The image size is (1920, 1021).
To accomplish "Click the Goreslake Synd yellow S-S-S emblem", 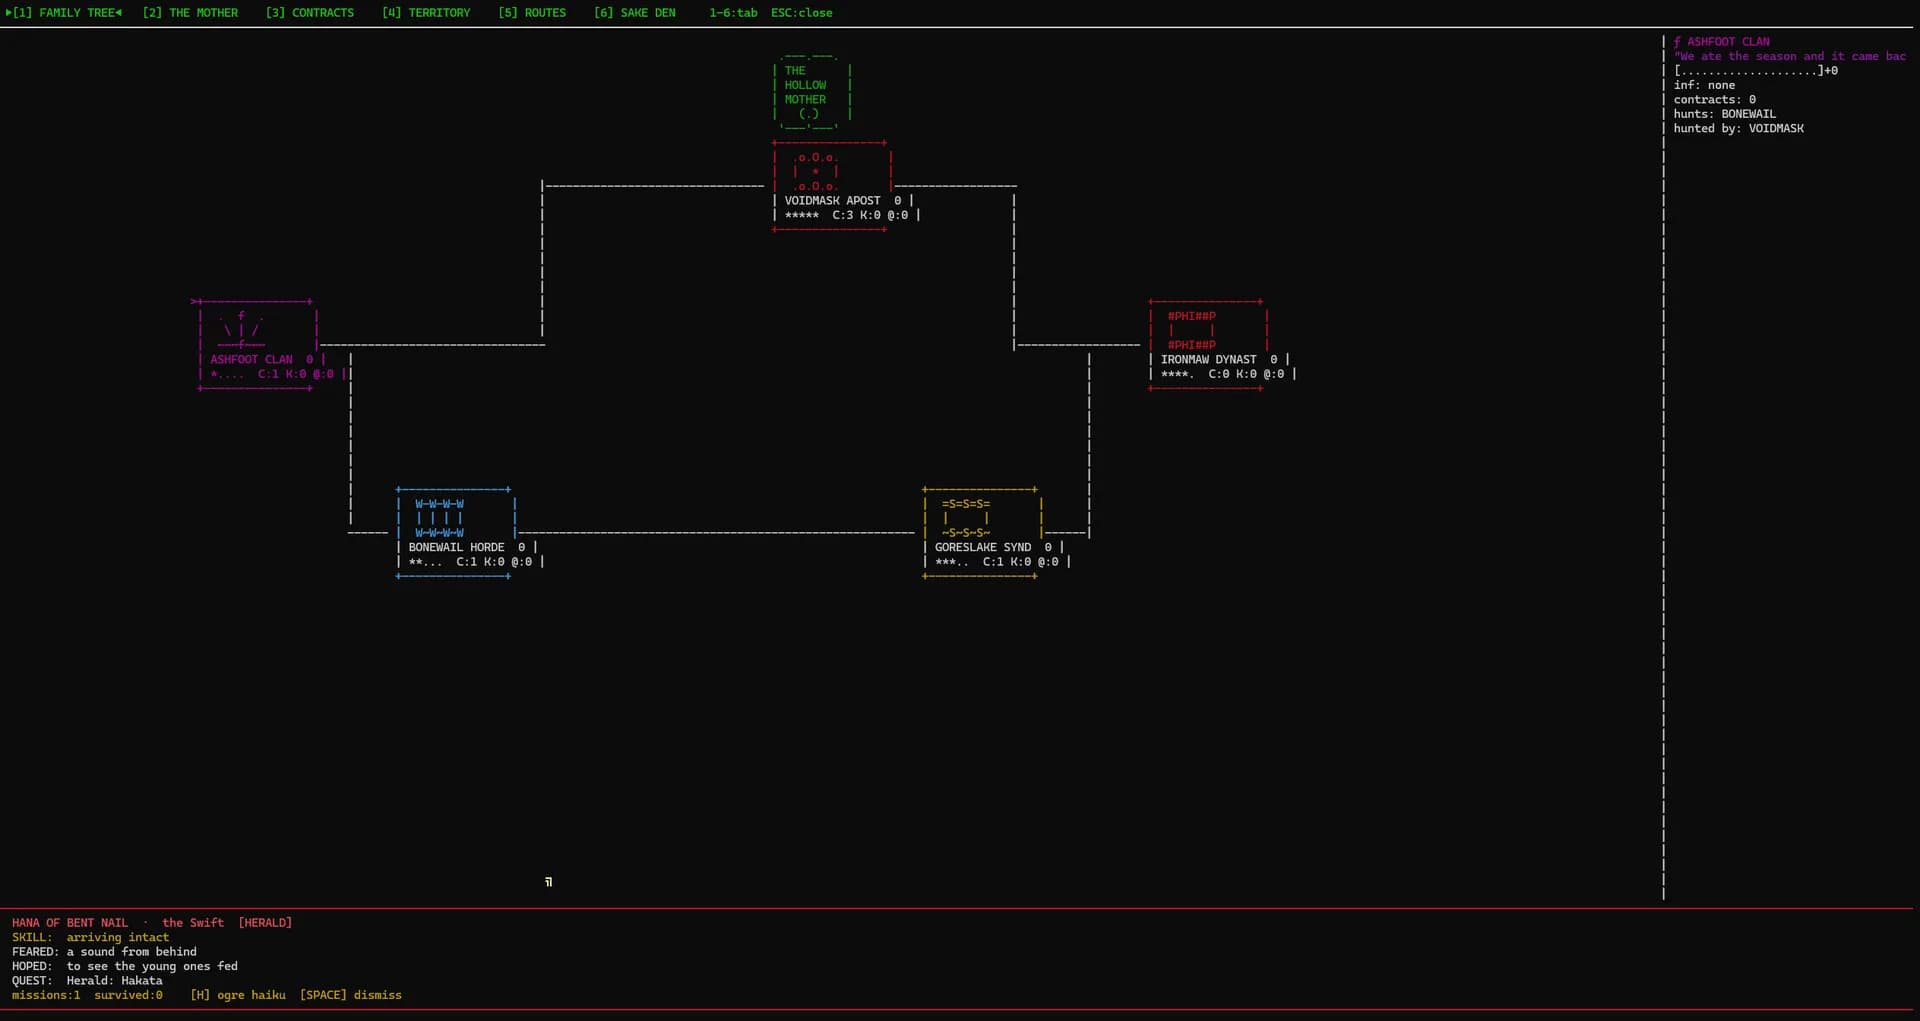I will (x=966, y=518).
